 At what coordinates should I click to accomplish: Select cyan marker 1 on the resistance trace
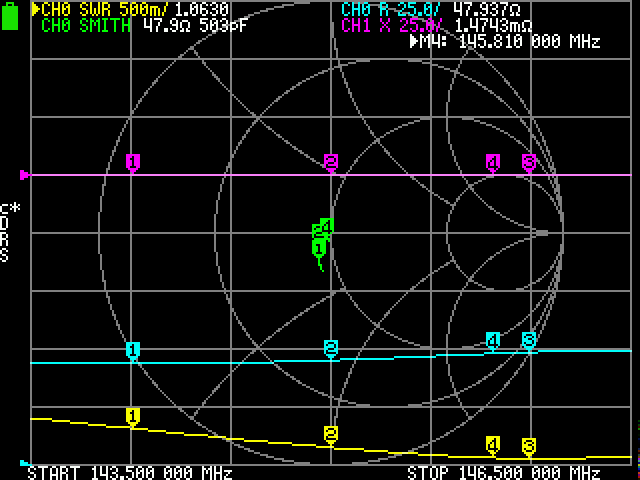pyautogui.click(x=132, y=350)
